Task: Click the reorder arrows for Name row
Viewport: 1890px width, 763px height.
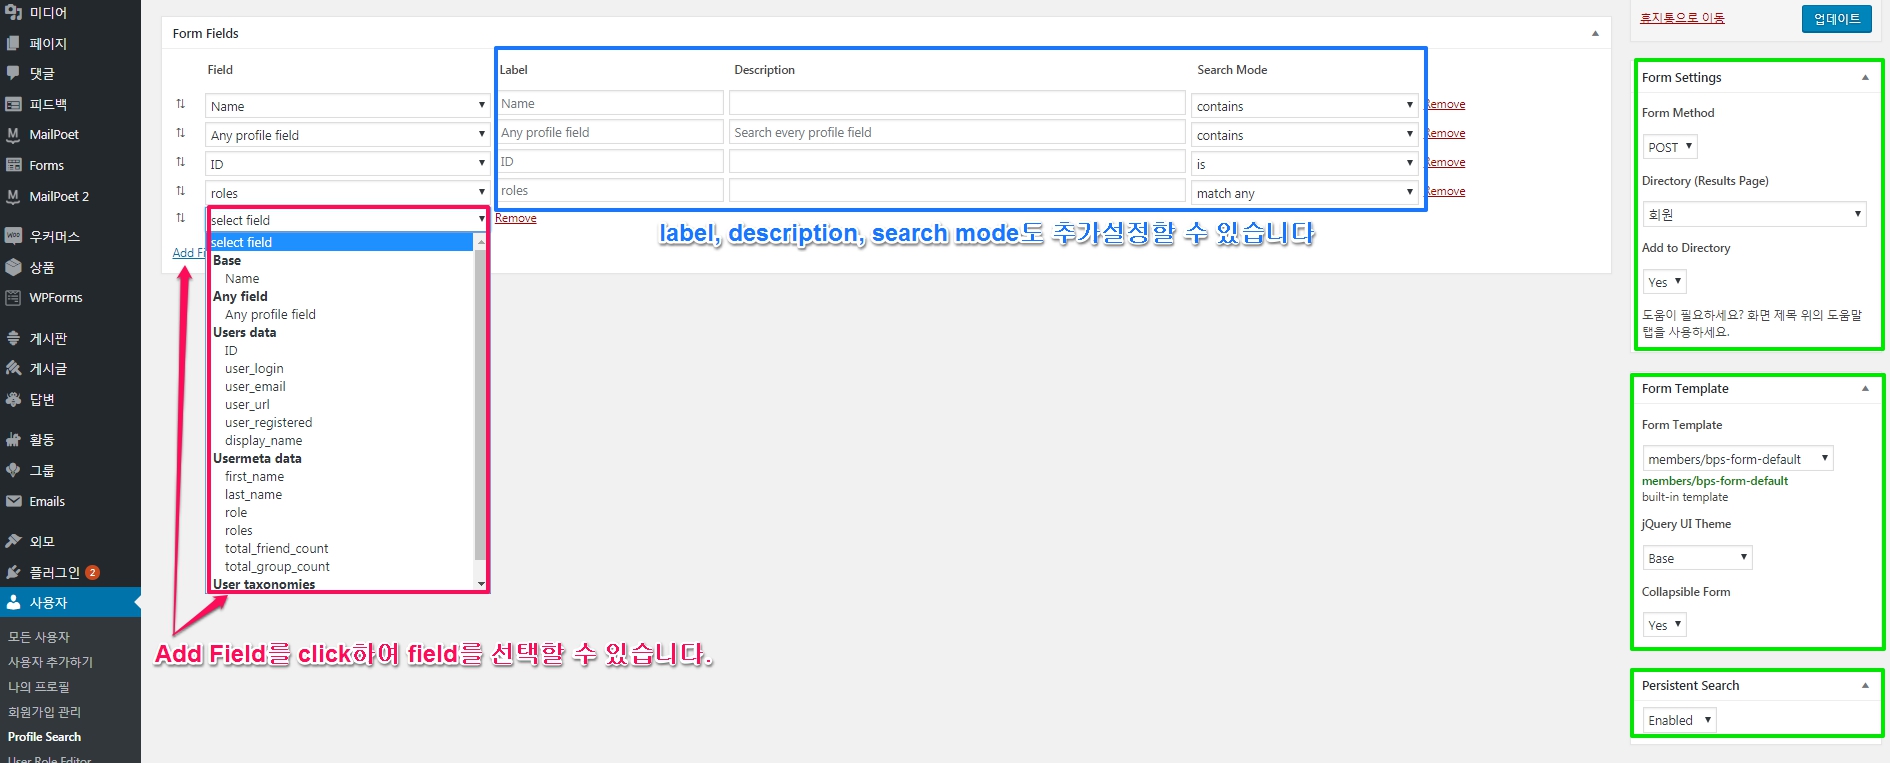Action: pos(181,104)
